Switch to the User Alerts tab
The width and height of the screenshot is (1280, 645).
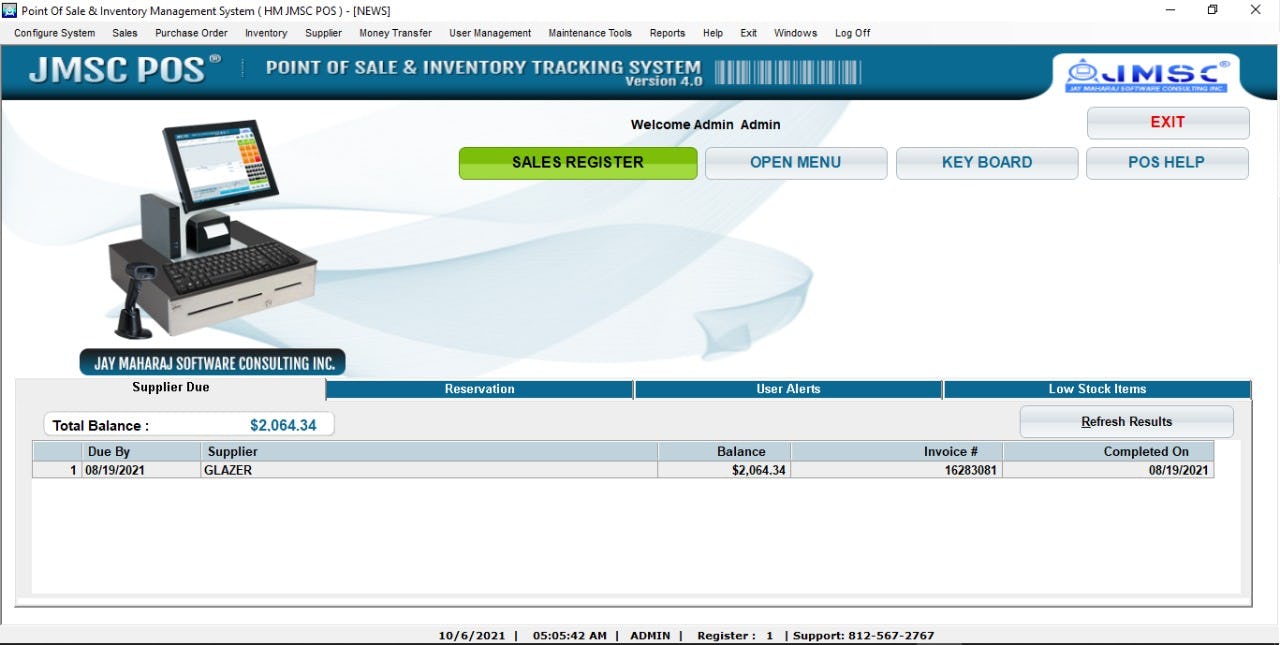click(x=788, y=389)
